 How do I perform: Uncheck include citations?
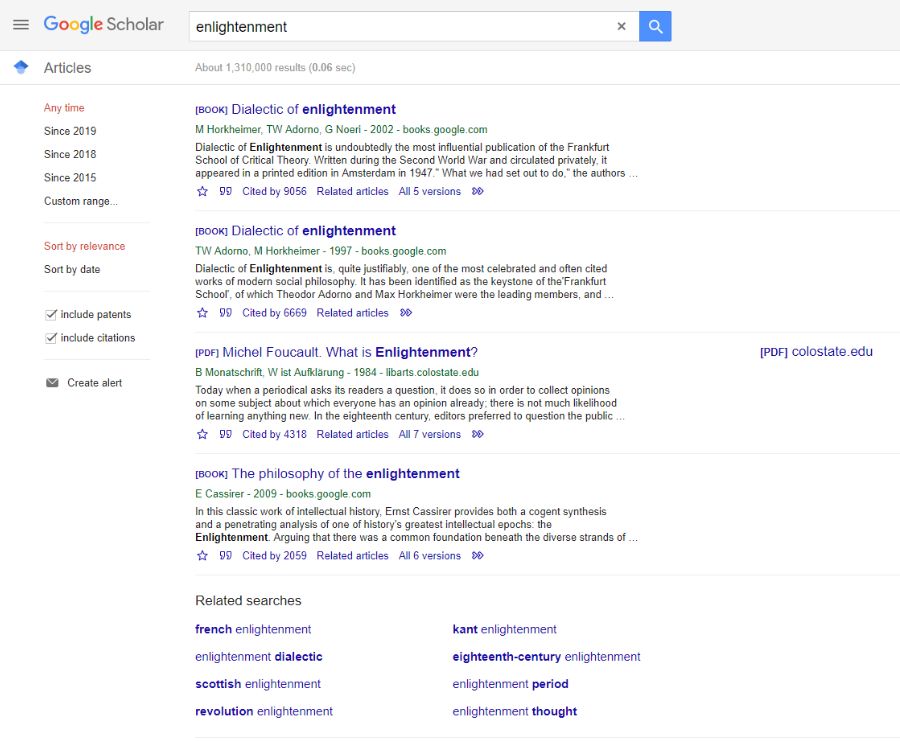click(x=50, y=338)
